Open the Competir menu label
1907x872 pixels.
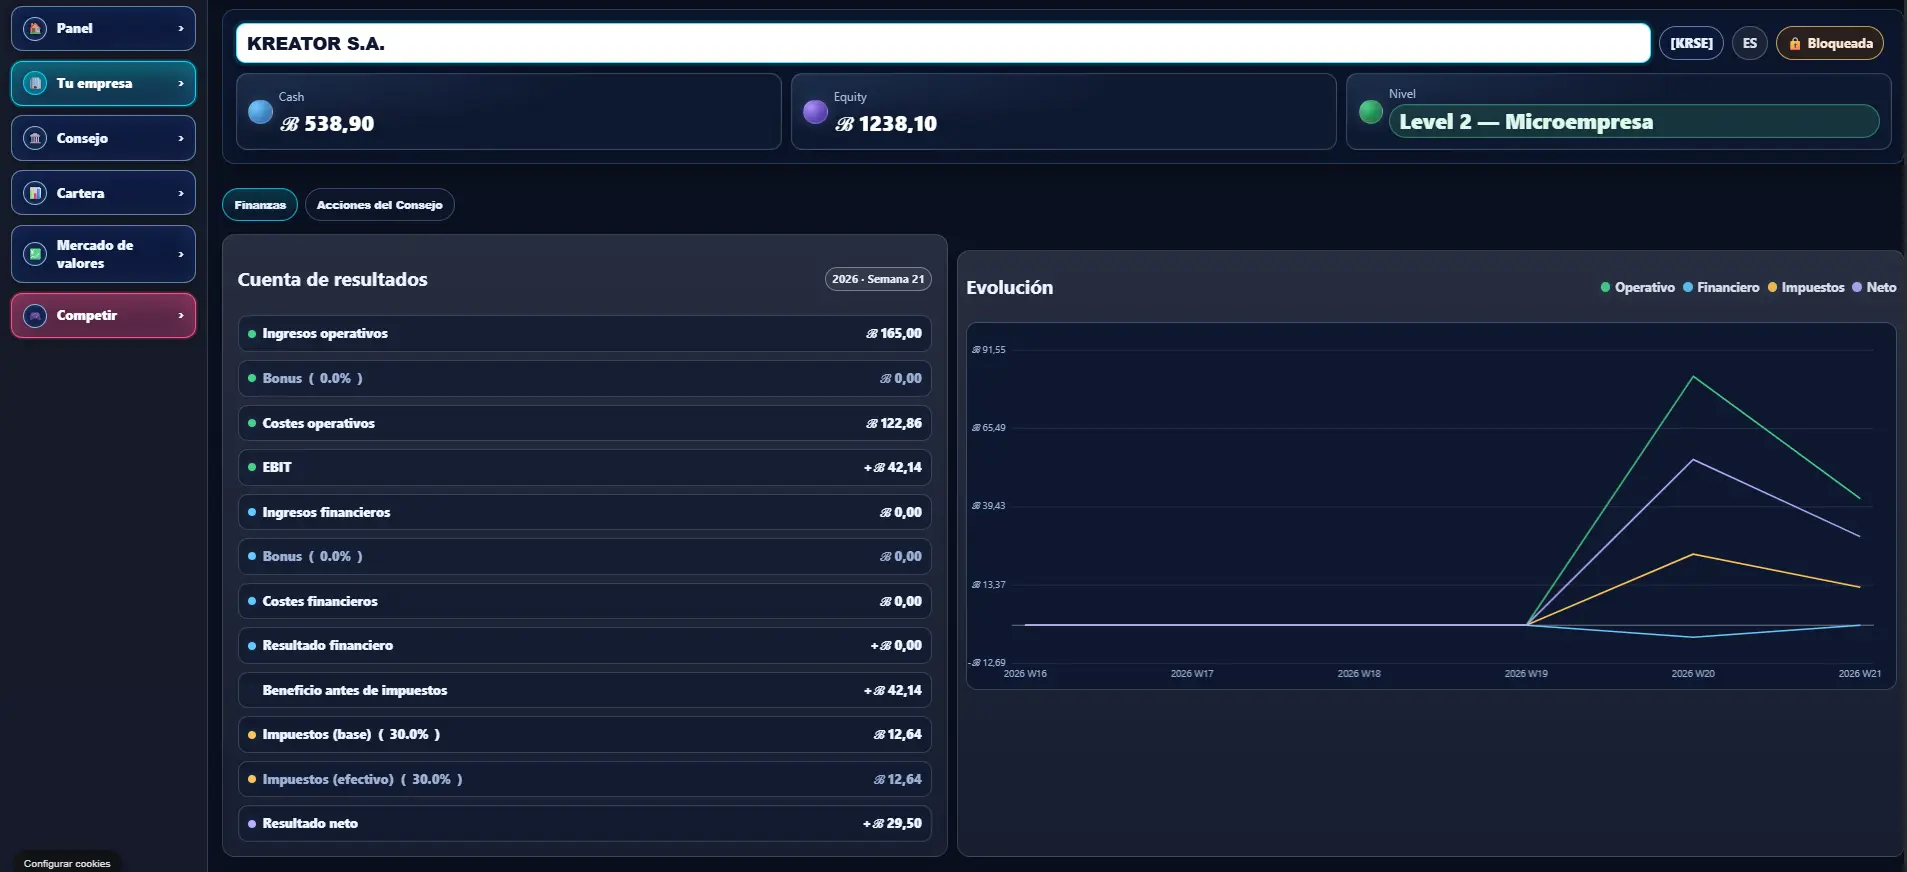point(87,316)
